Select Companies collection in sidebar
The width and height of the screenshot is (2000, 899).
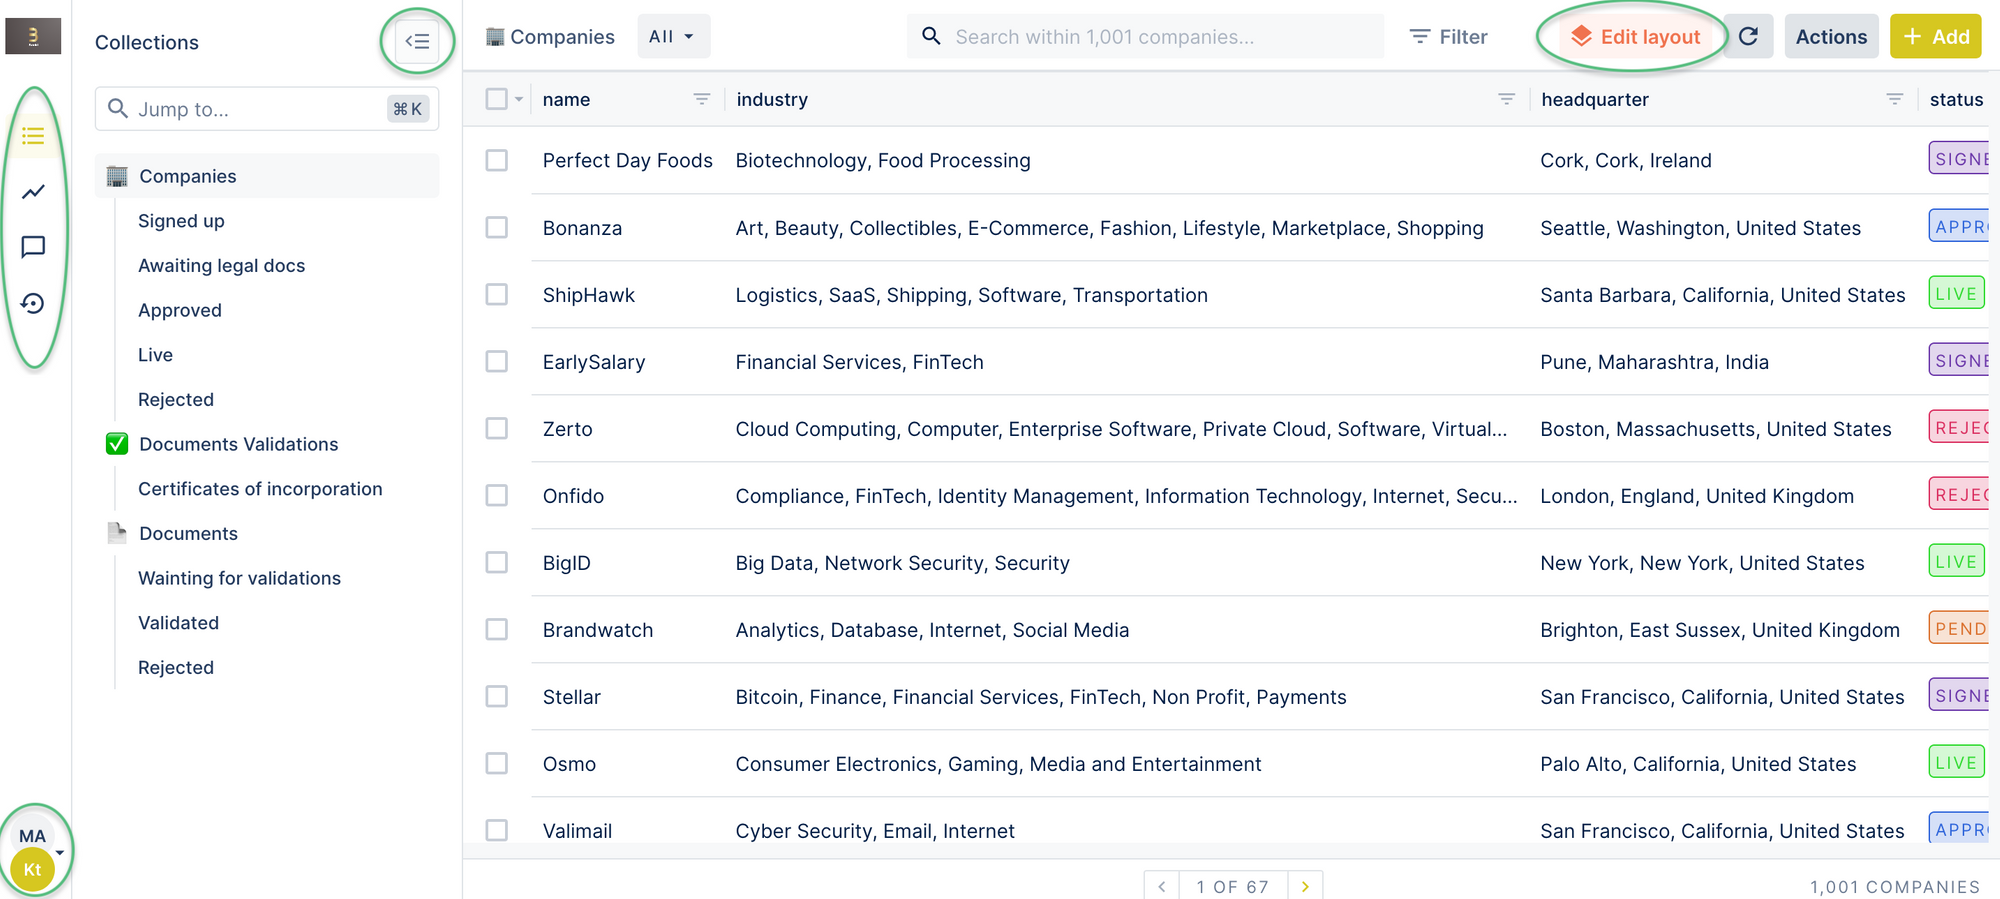point(267,176)
